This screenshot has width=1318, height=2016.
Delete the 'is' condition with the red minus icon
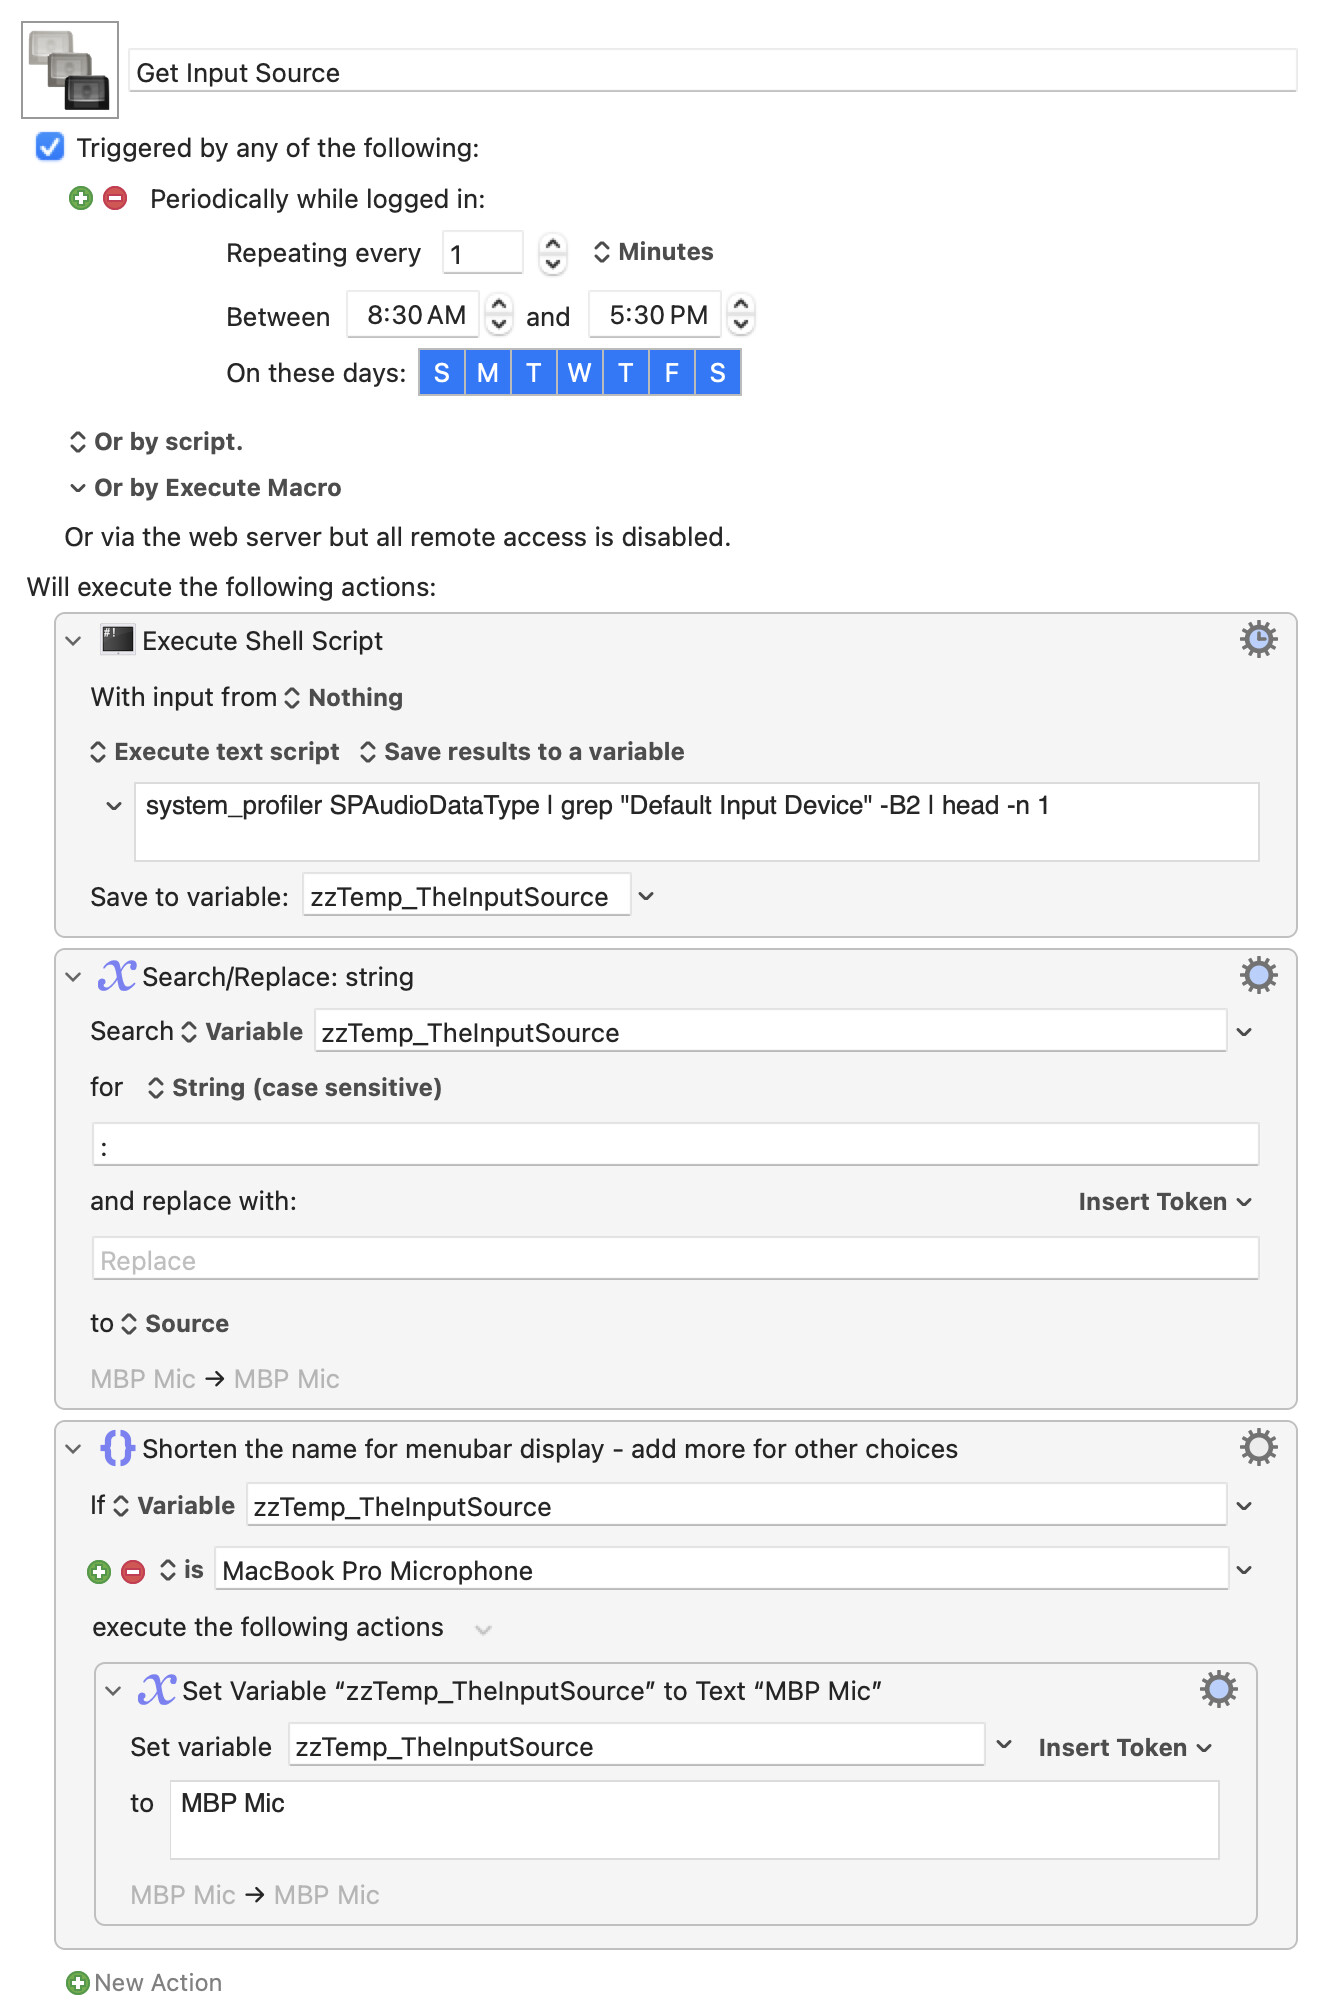point(133,1572)
